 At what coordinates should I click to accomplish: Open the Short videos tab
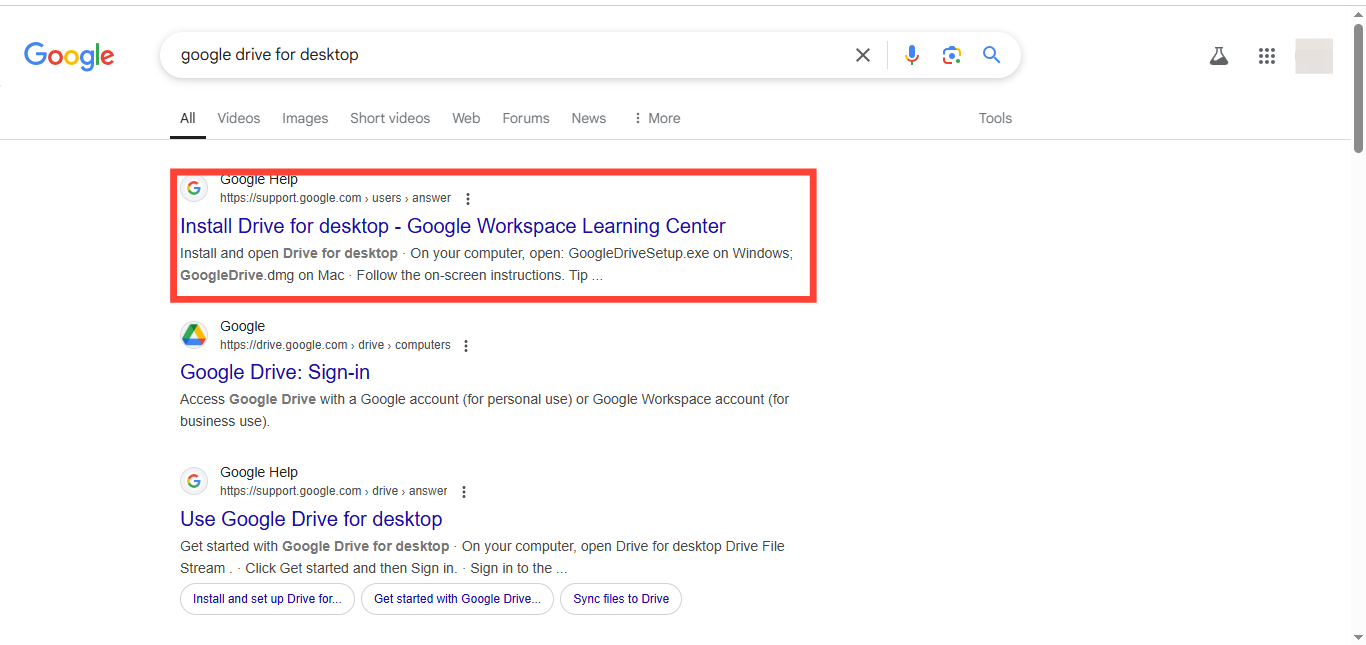click(x=390, y=118)
